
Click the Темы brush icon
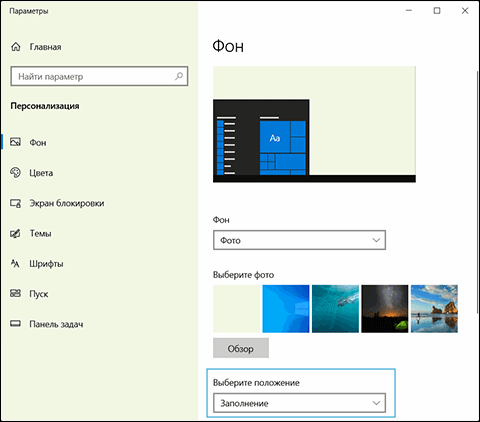click(x=15, y=233)
